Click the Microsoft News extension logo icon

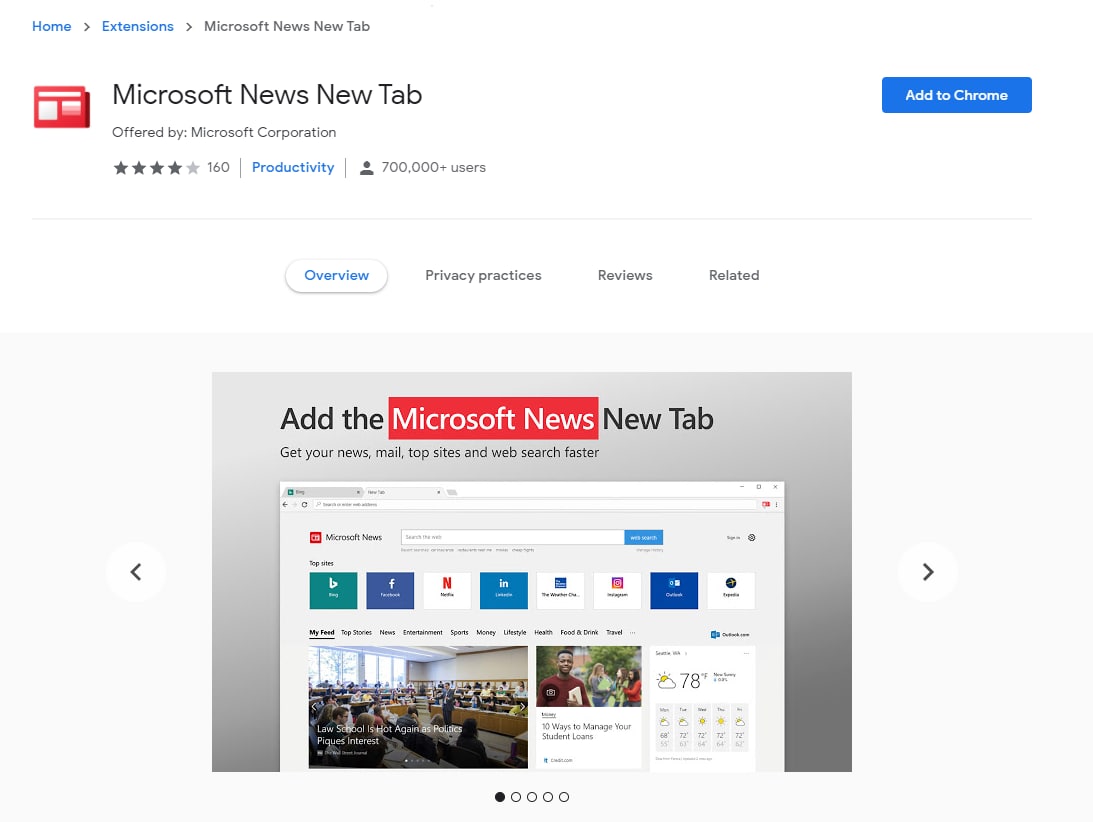coord(62,107)
